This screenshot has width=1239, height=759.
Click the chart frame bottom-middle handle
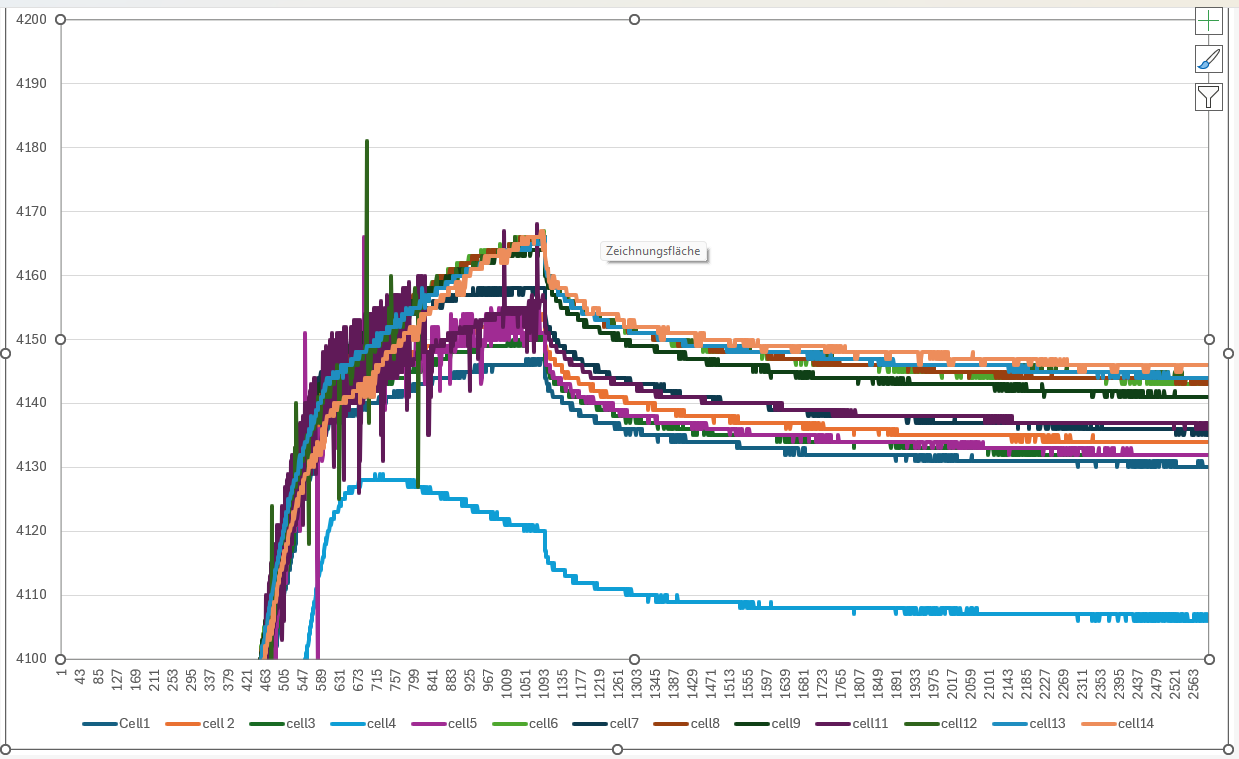coord(618,749)
